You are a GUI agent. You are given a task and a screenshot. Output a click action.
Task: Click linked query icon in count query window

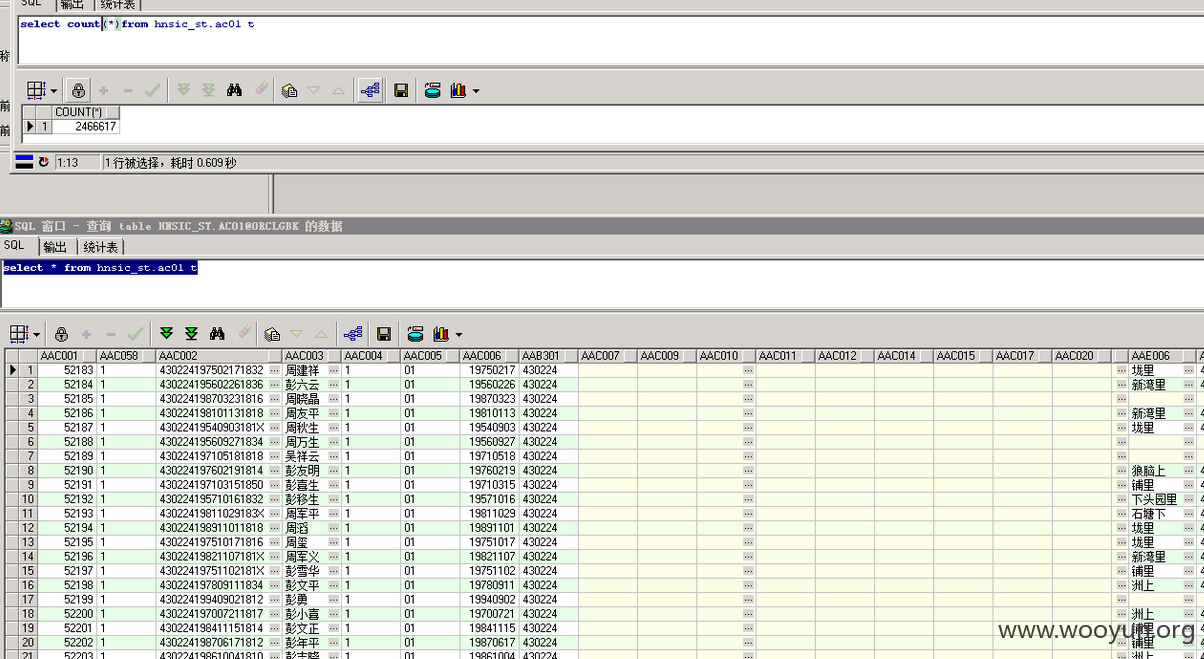tap(370, 90)
